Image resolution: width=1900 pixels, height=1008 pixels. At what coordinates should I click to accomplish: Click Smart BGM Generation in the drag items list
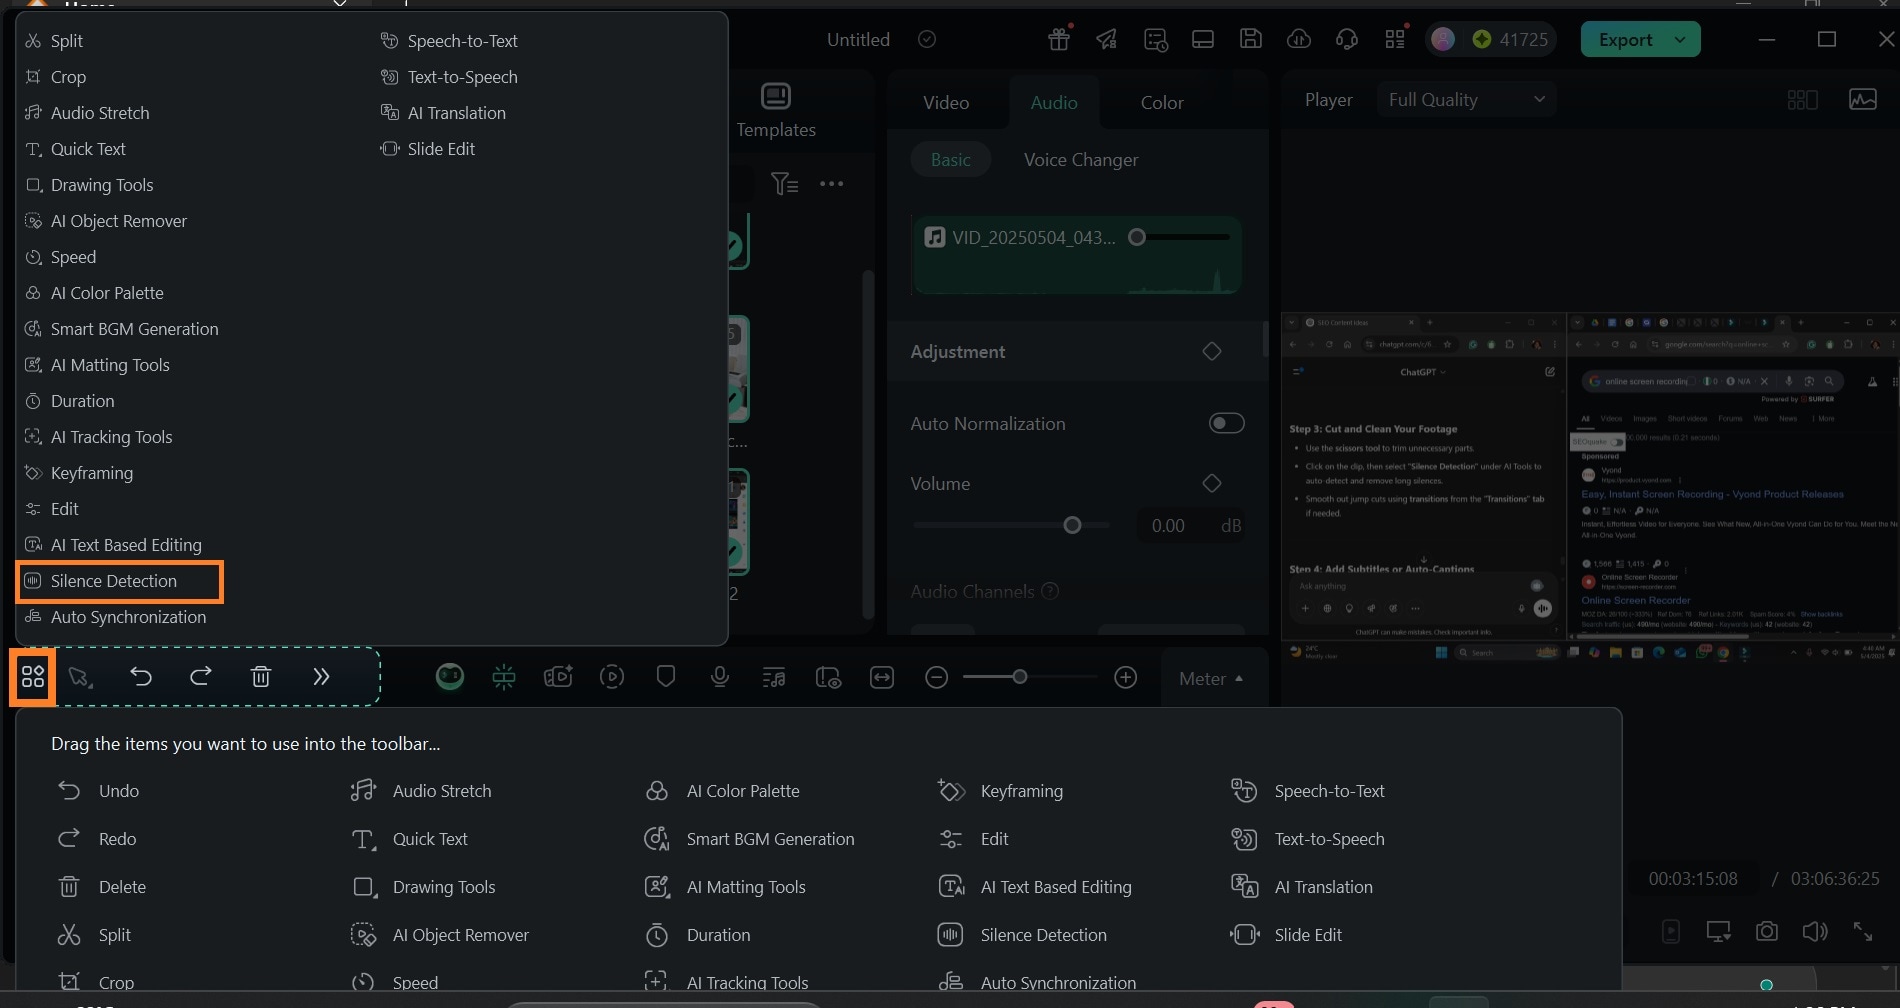[x=749, y=839]
